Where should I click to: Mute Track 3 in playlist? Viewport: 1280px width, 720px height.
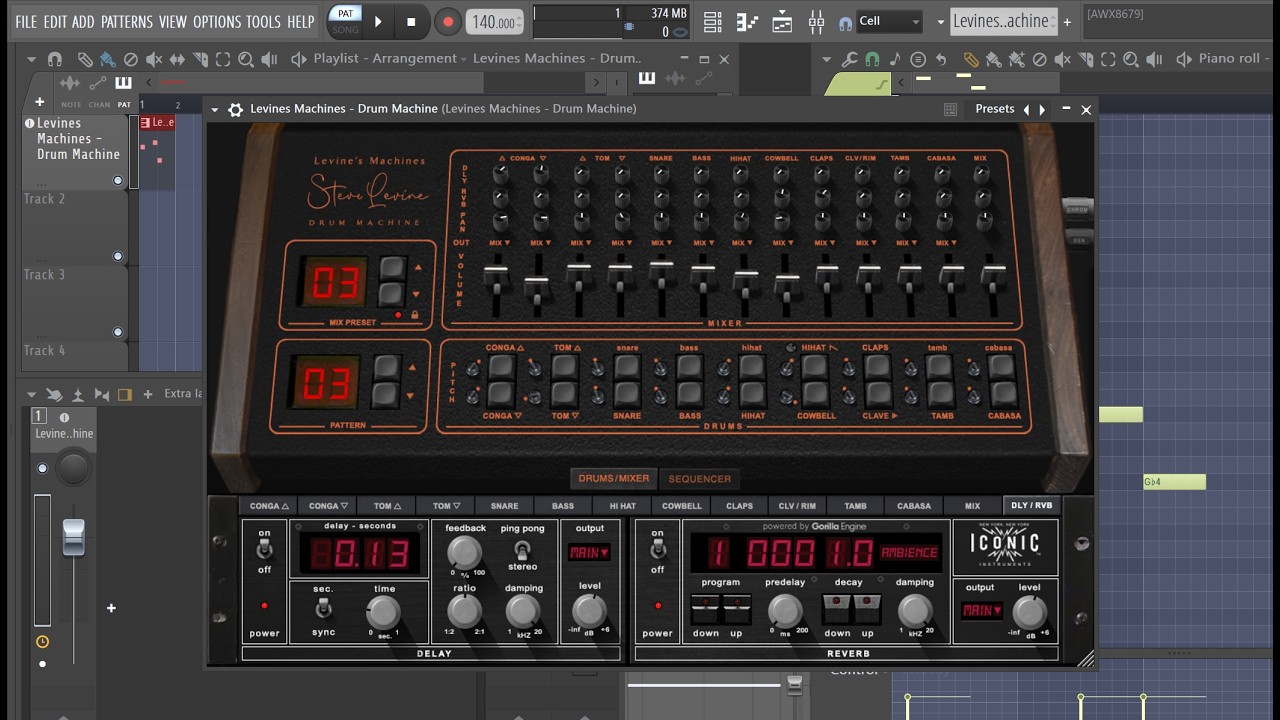(x=118, y=332)
